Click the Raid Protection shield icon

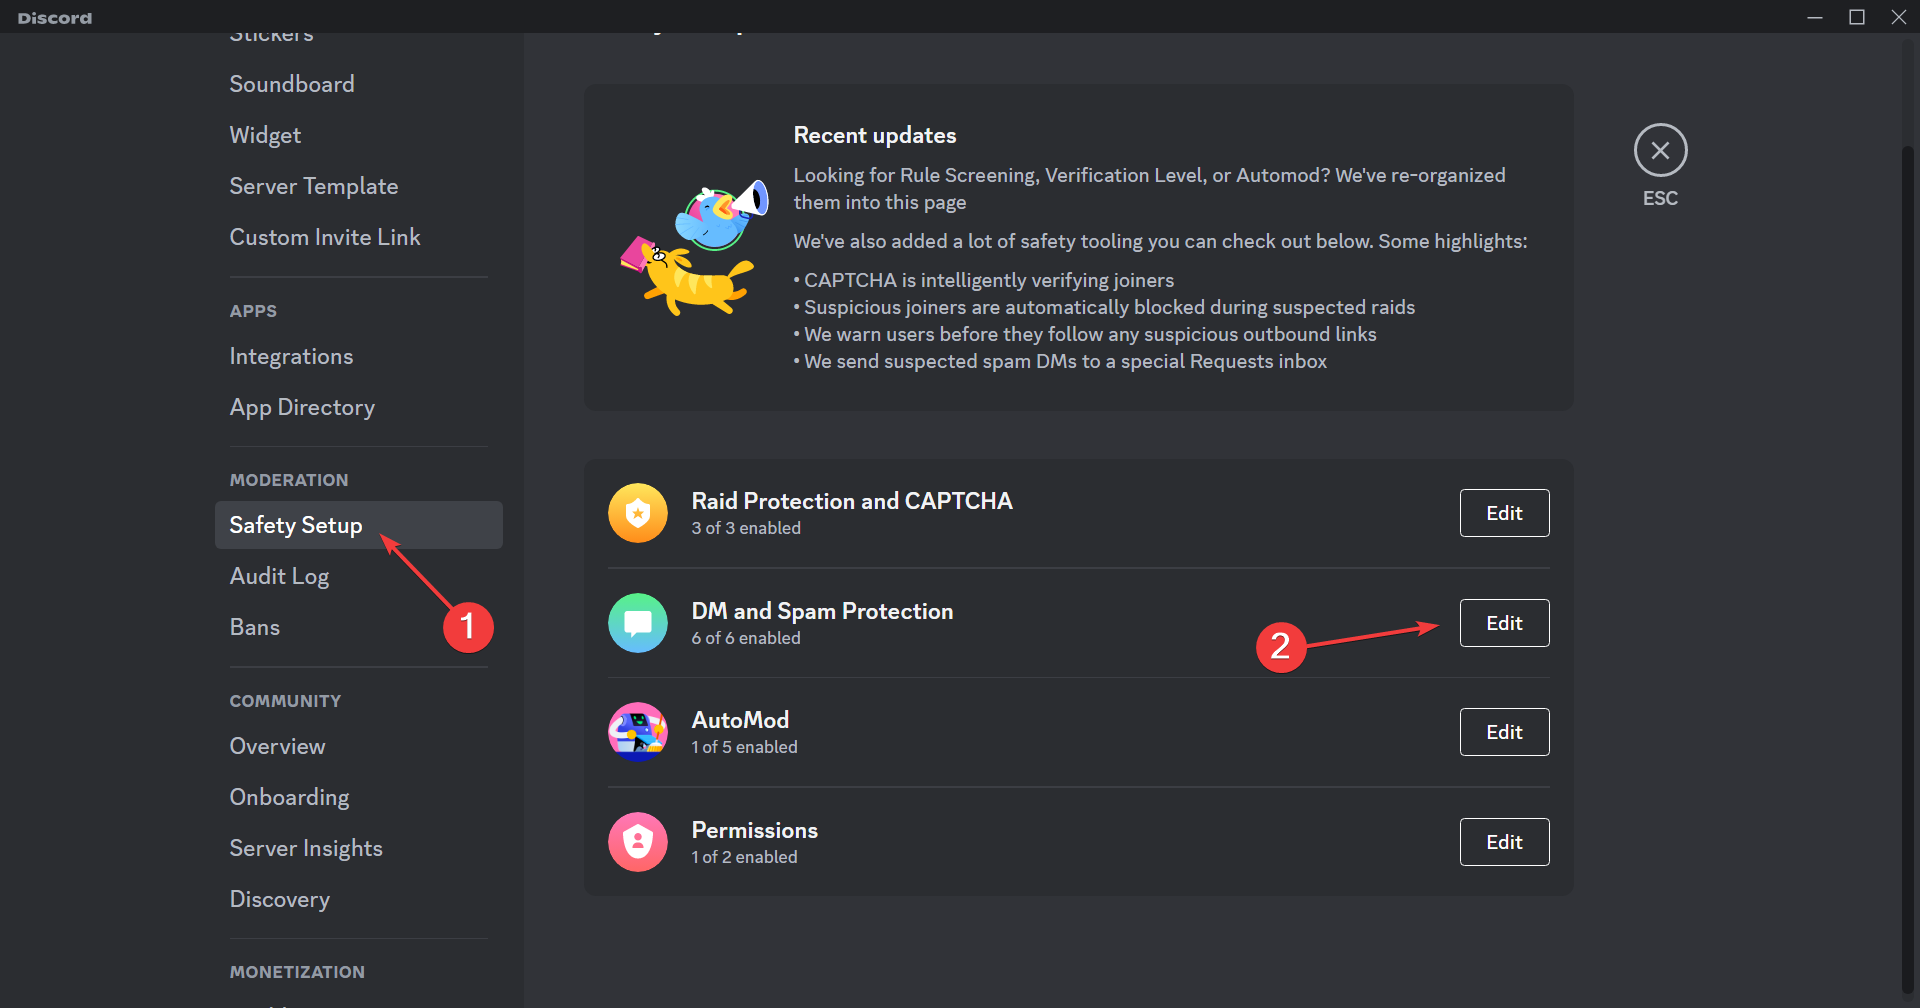click(x=638, y=513)
